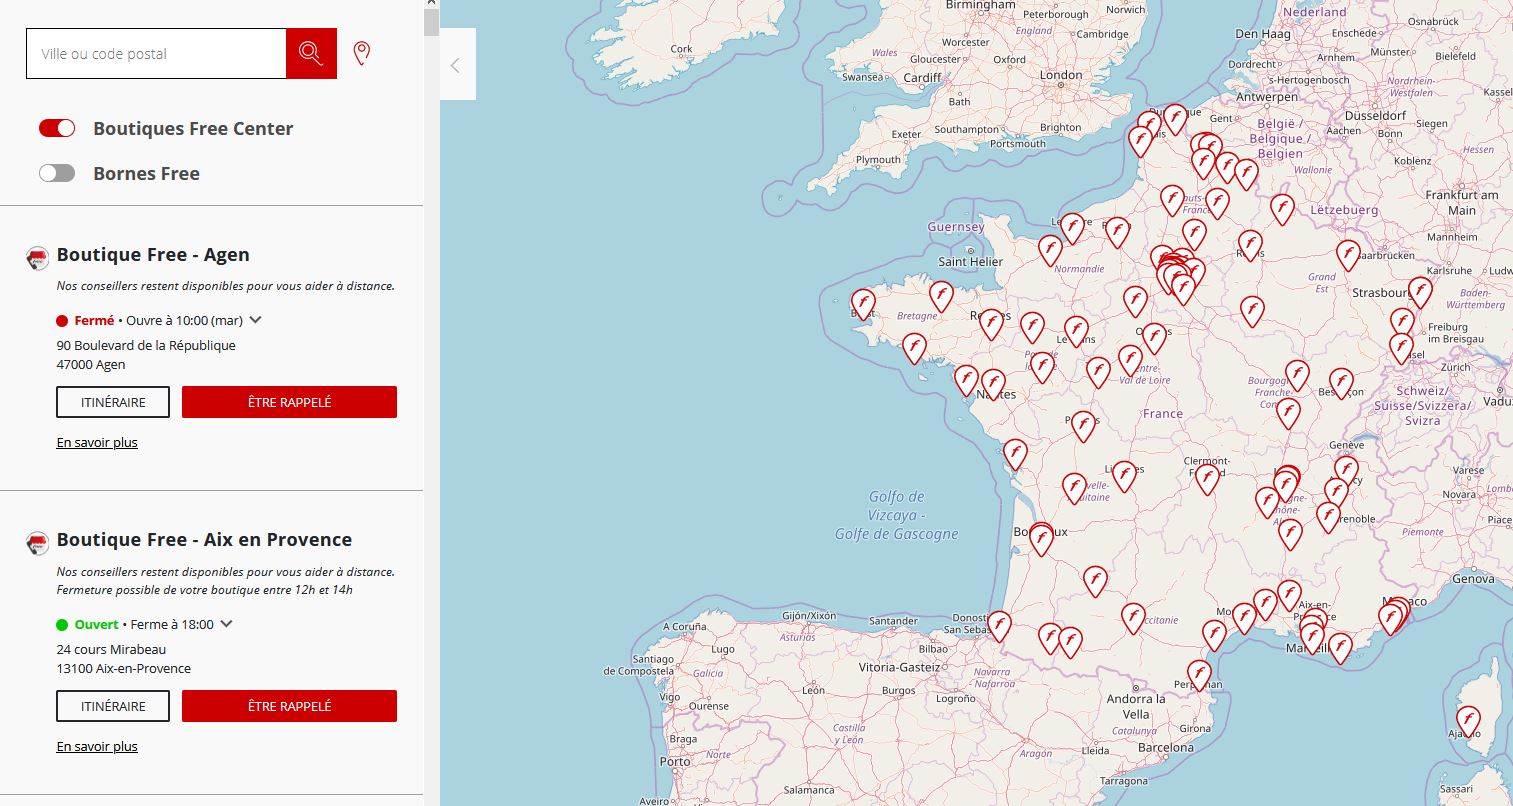Click the store marker near Strasbourg

pos(1420,291)
